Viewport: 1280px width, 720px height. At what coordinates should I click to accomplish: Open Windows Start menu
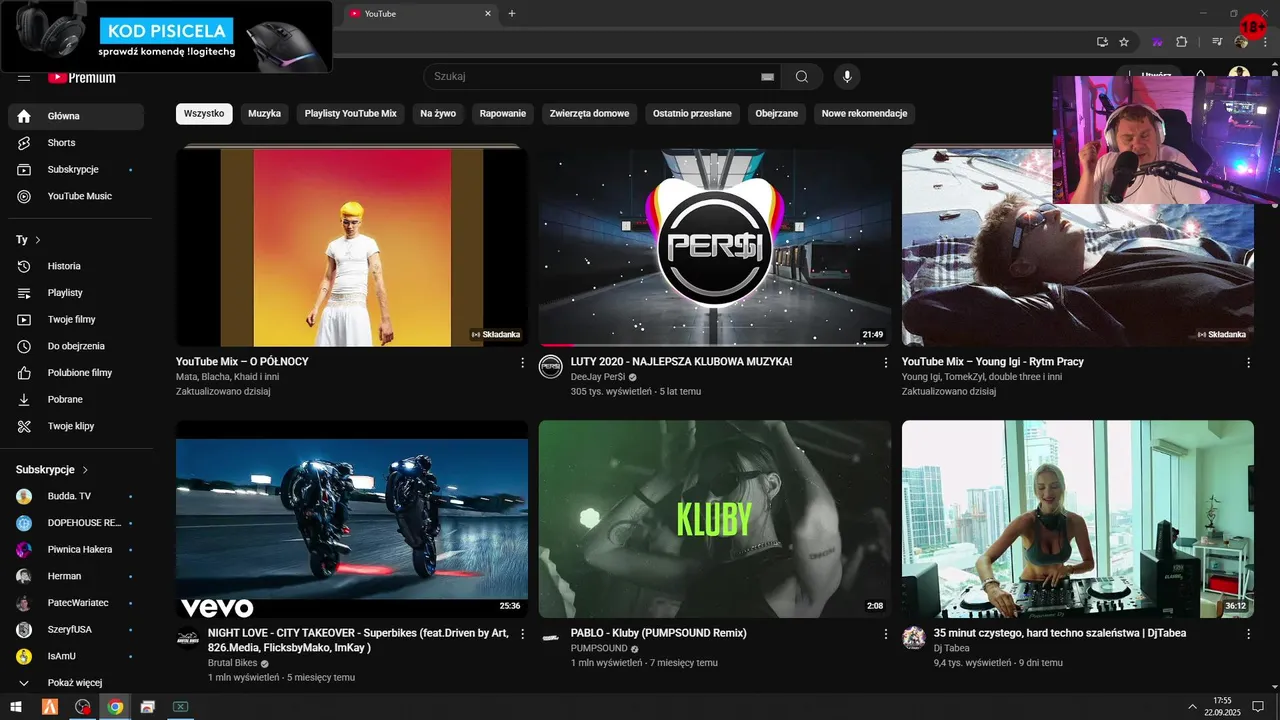(16, 707)
